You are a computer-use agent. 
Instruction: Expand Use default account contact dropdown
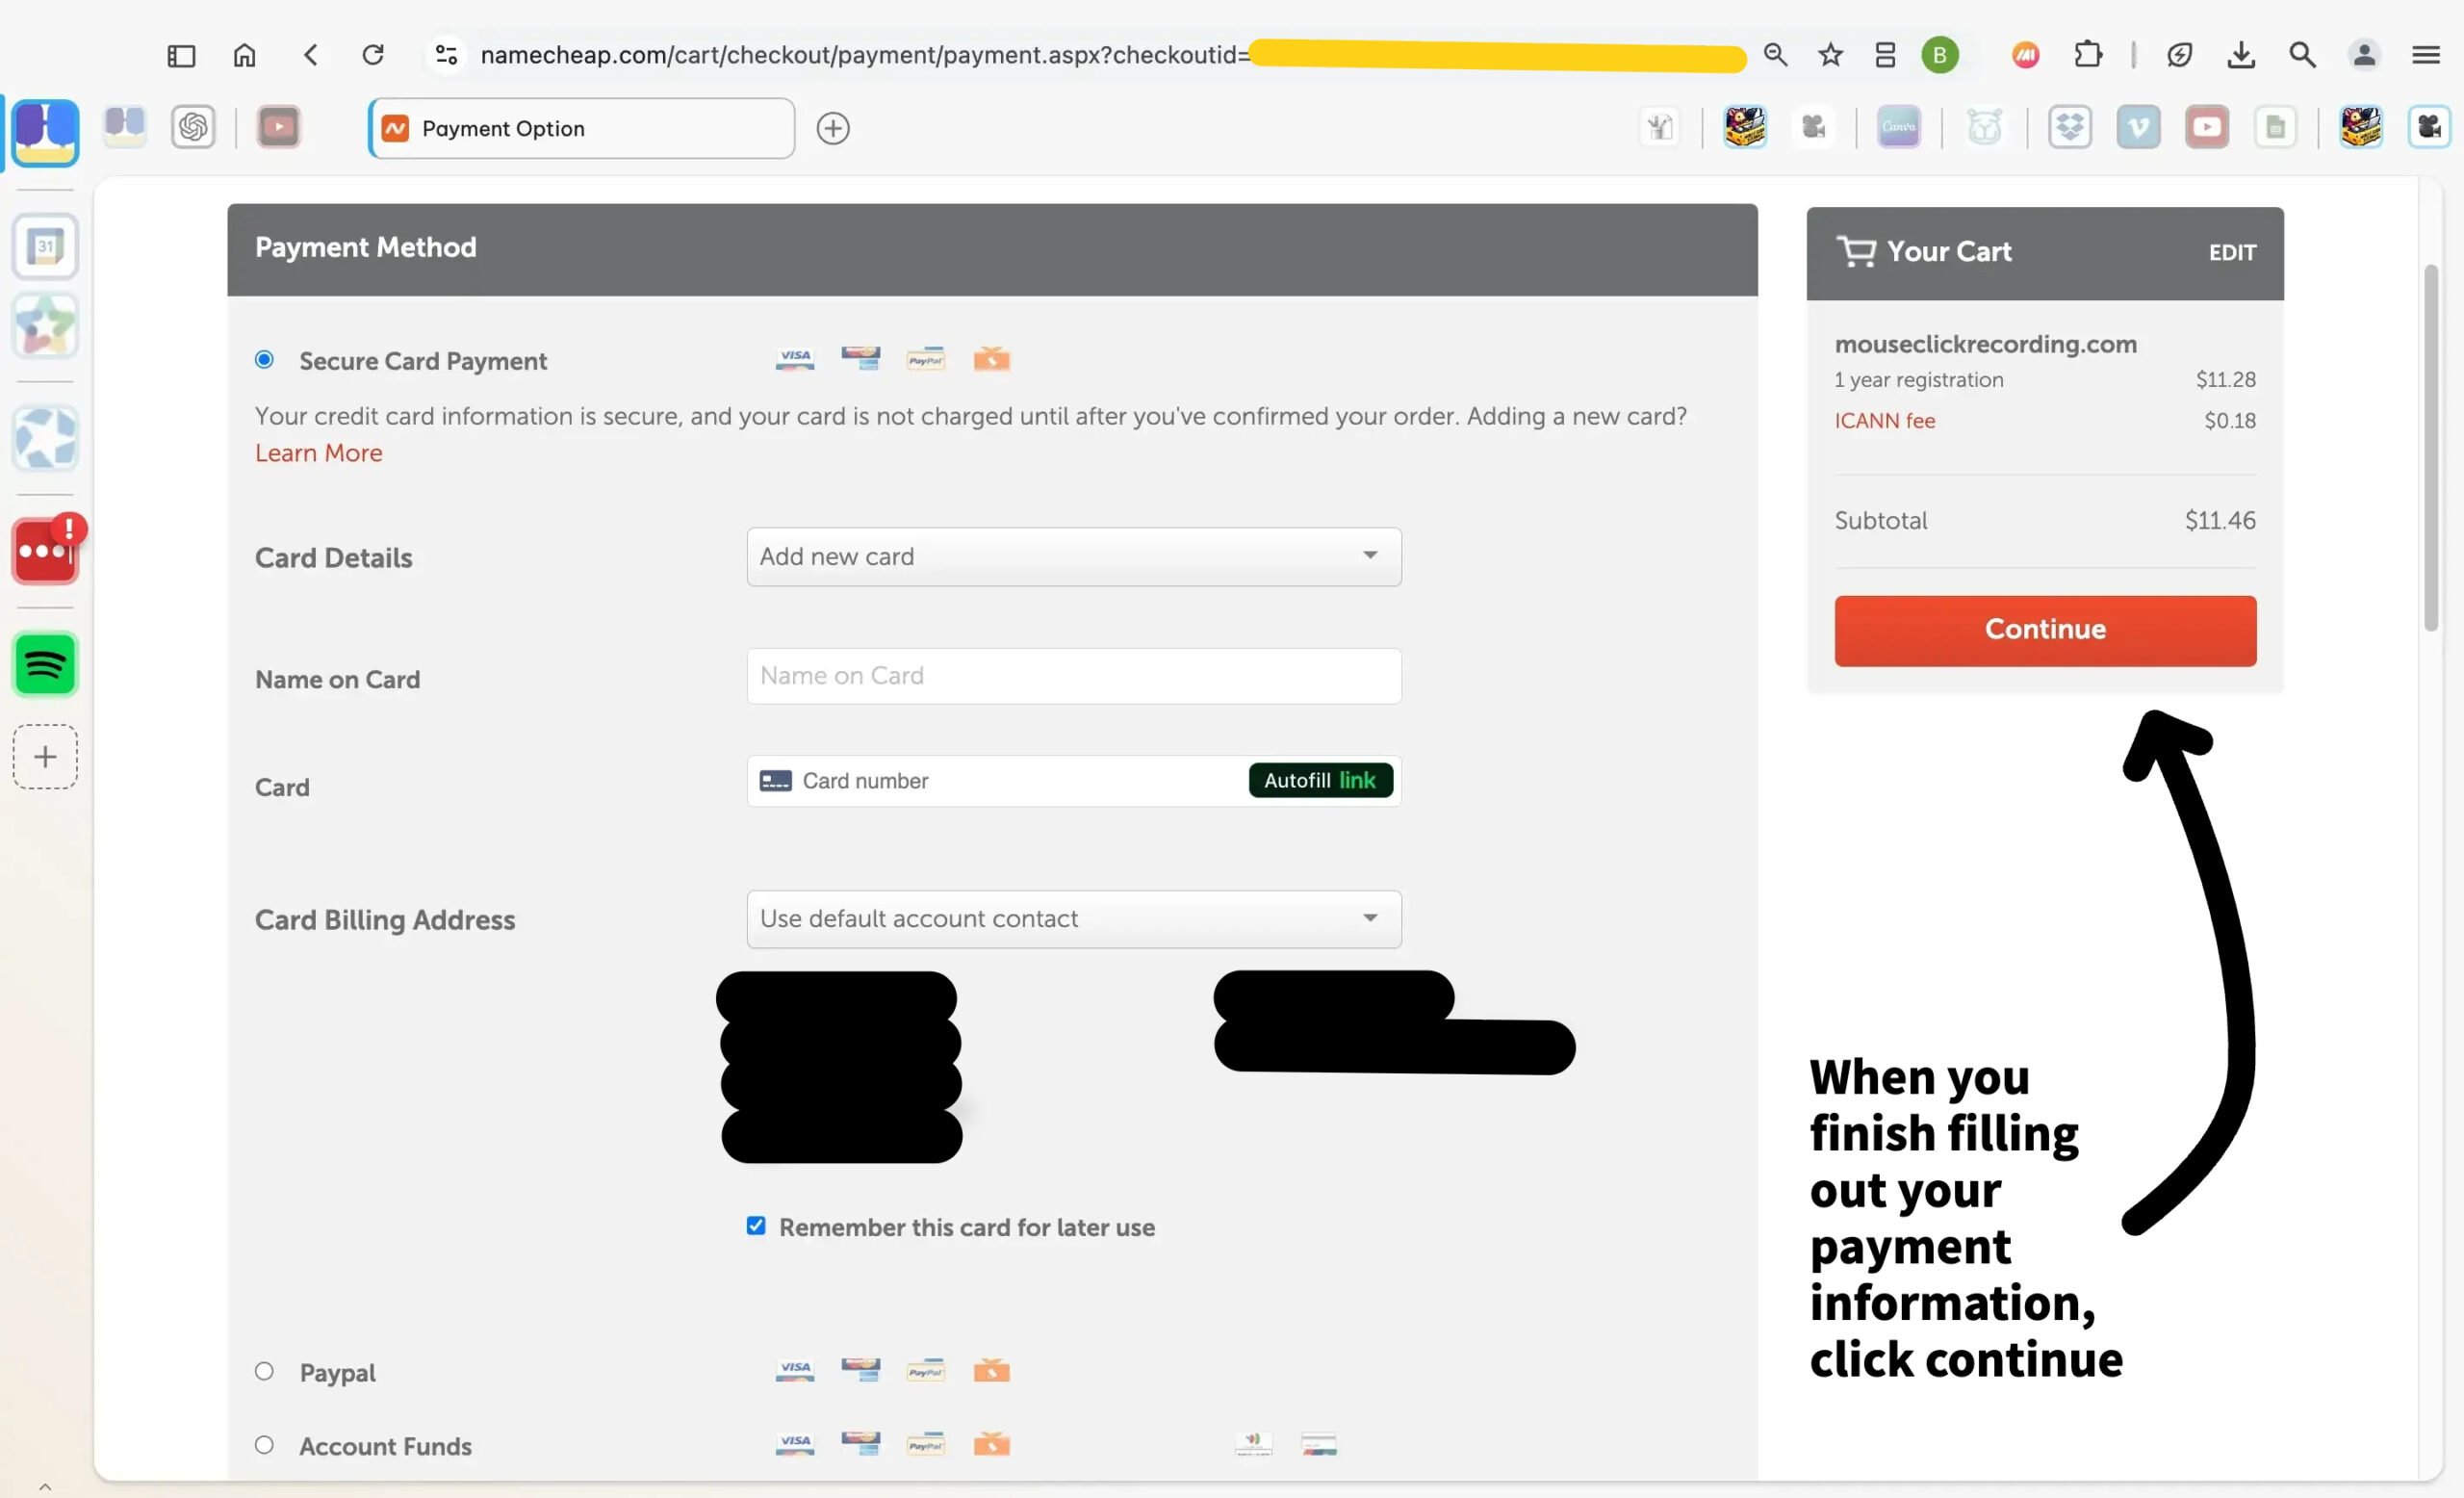coord(1073,919)
